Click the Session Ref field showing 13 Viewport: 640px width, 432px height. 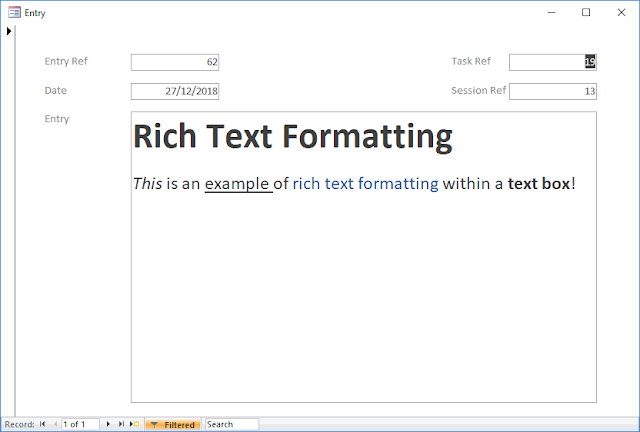click(553, 91)
